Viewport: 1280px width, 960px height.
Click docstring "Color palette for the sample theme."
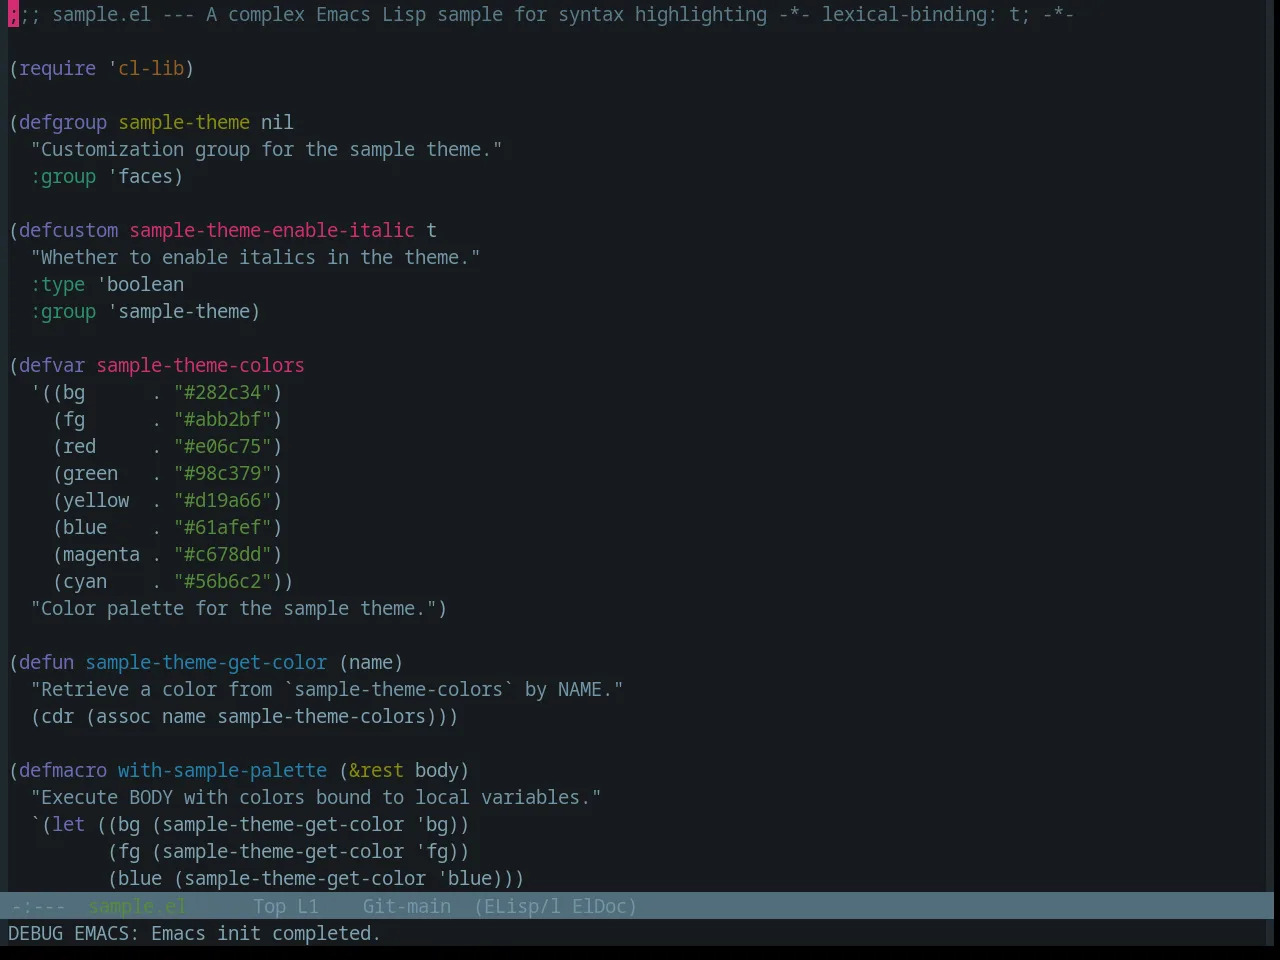point(234,608)
